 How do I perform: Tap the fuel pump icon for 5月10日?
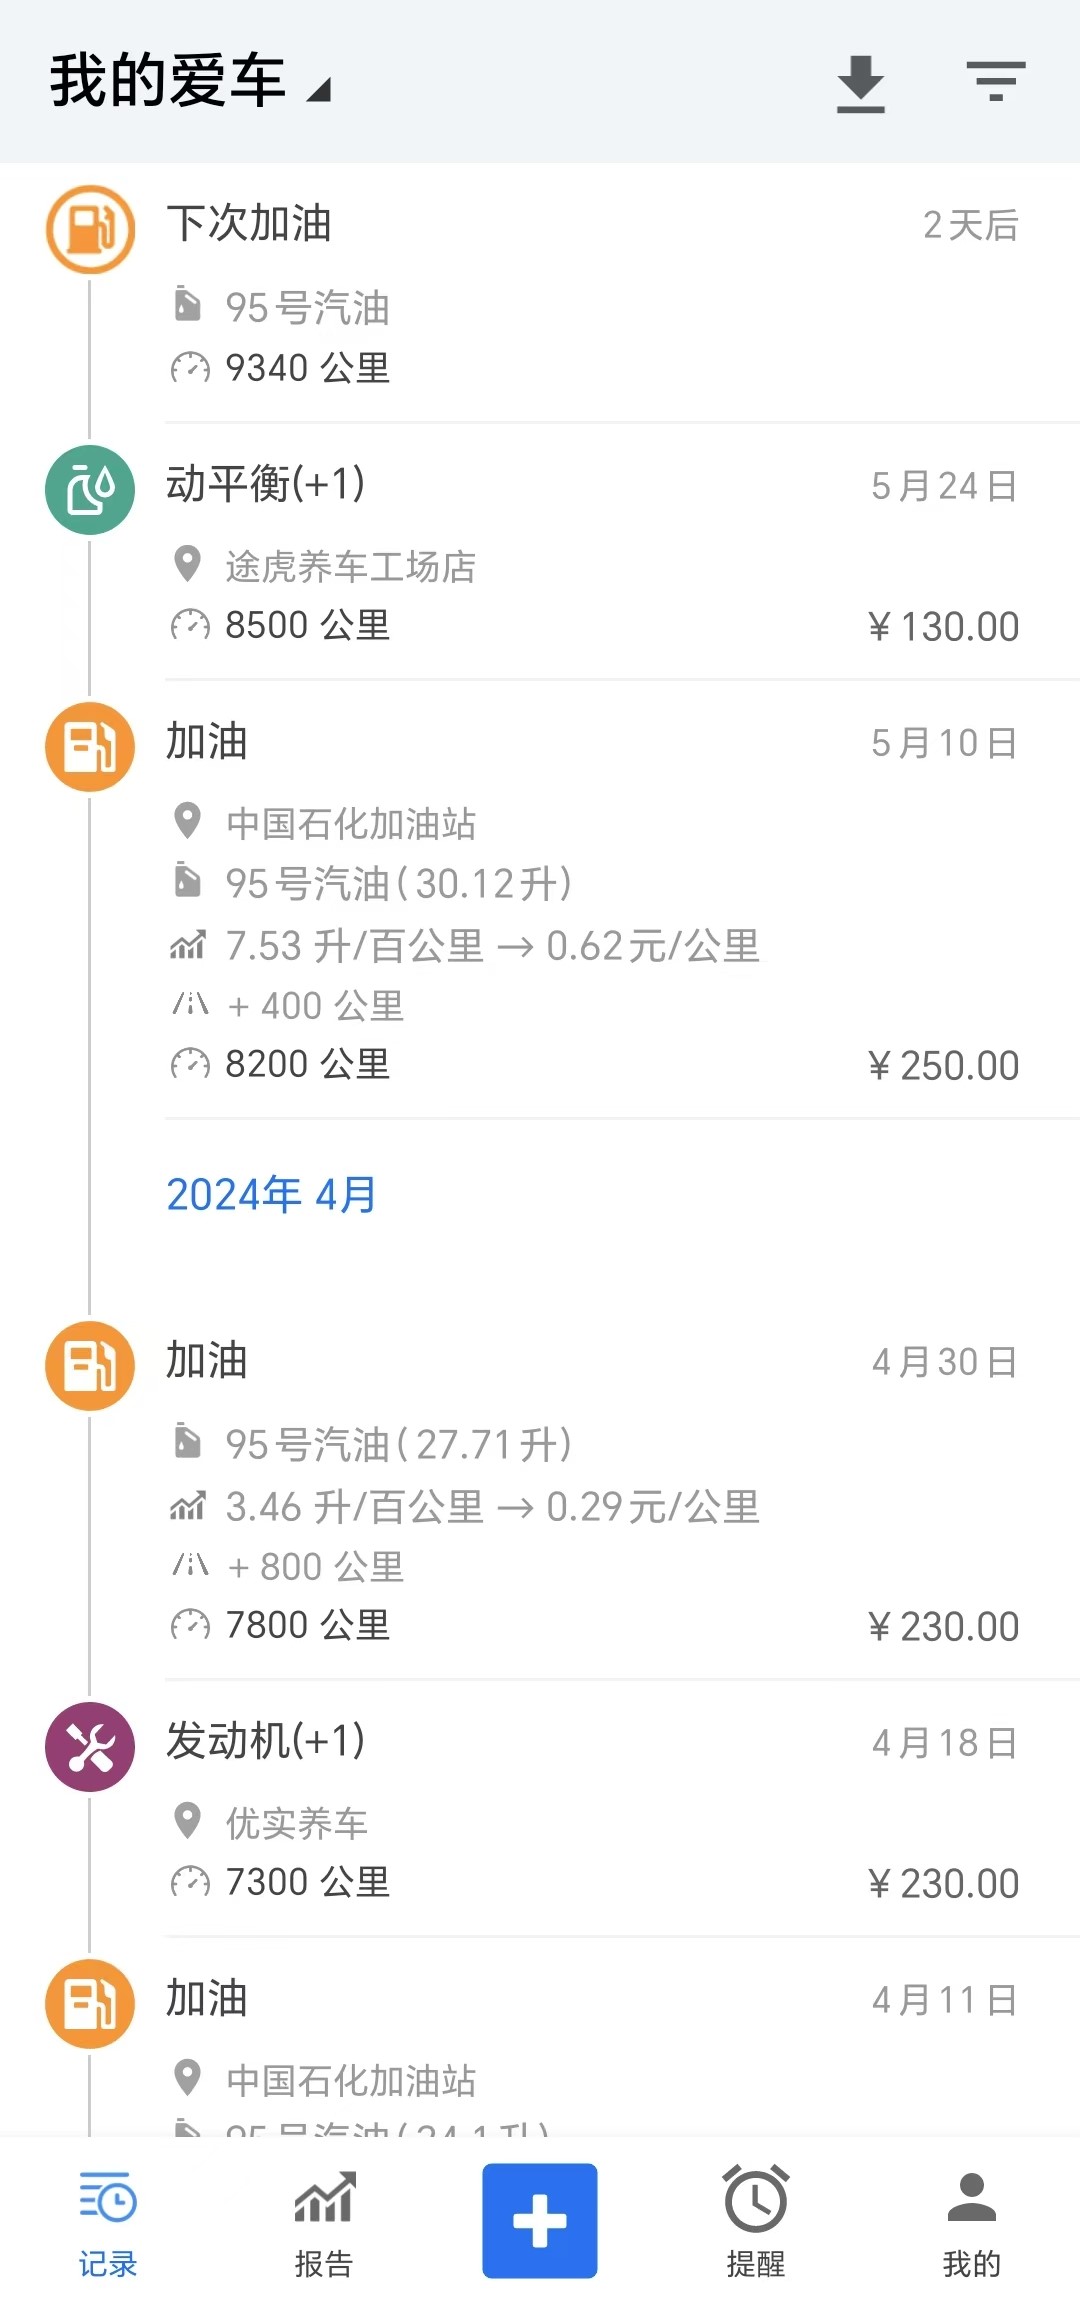[90, 747]
